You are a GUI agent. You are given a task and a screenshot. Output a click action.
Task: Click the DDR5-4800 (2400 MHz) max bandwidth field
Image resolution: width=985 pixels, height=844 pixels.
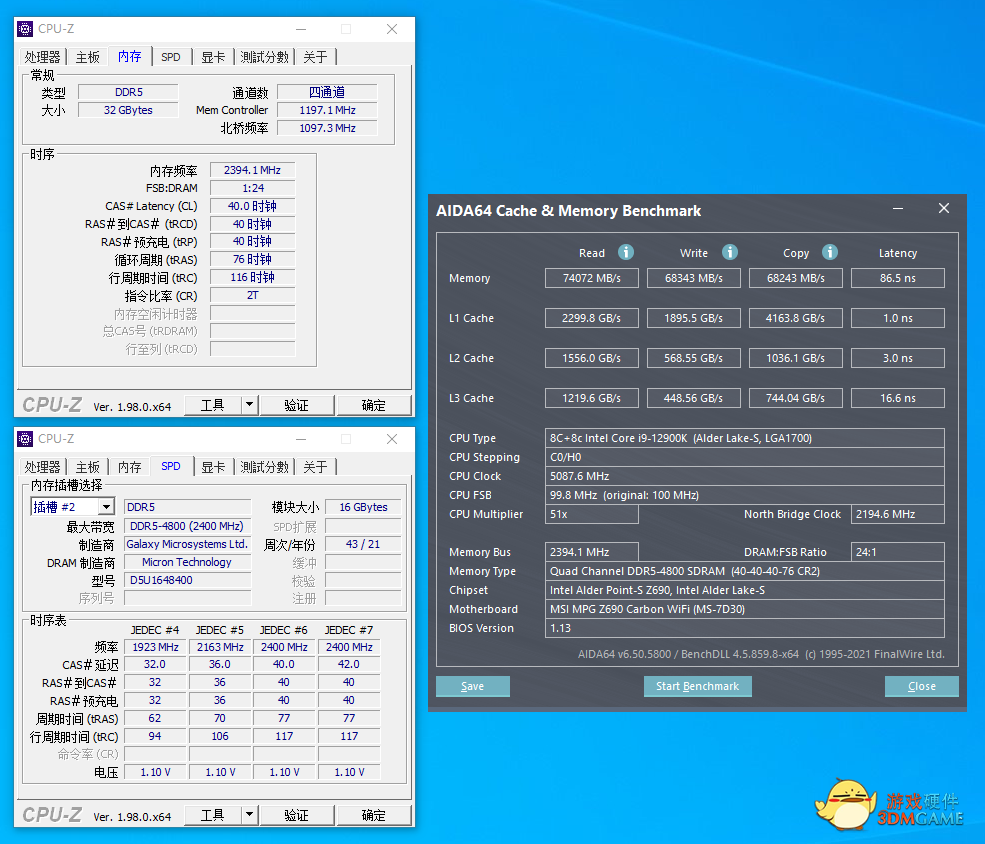point(187,526)
